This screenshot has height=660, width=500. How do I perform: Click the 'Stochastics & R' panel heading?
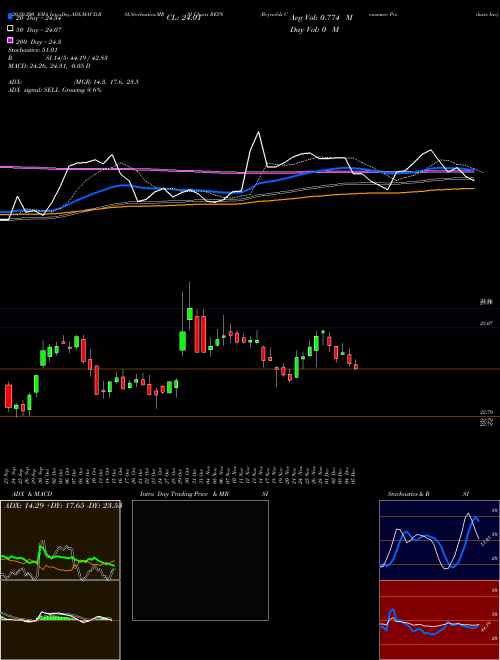point(408,494)
